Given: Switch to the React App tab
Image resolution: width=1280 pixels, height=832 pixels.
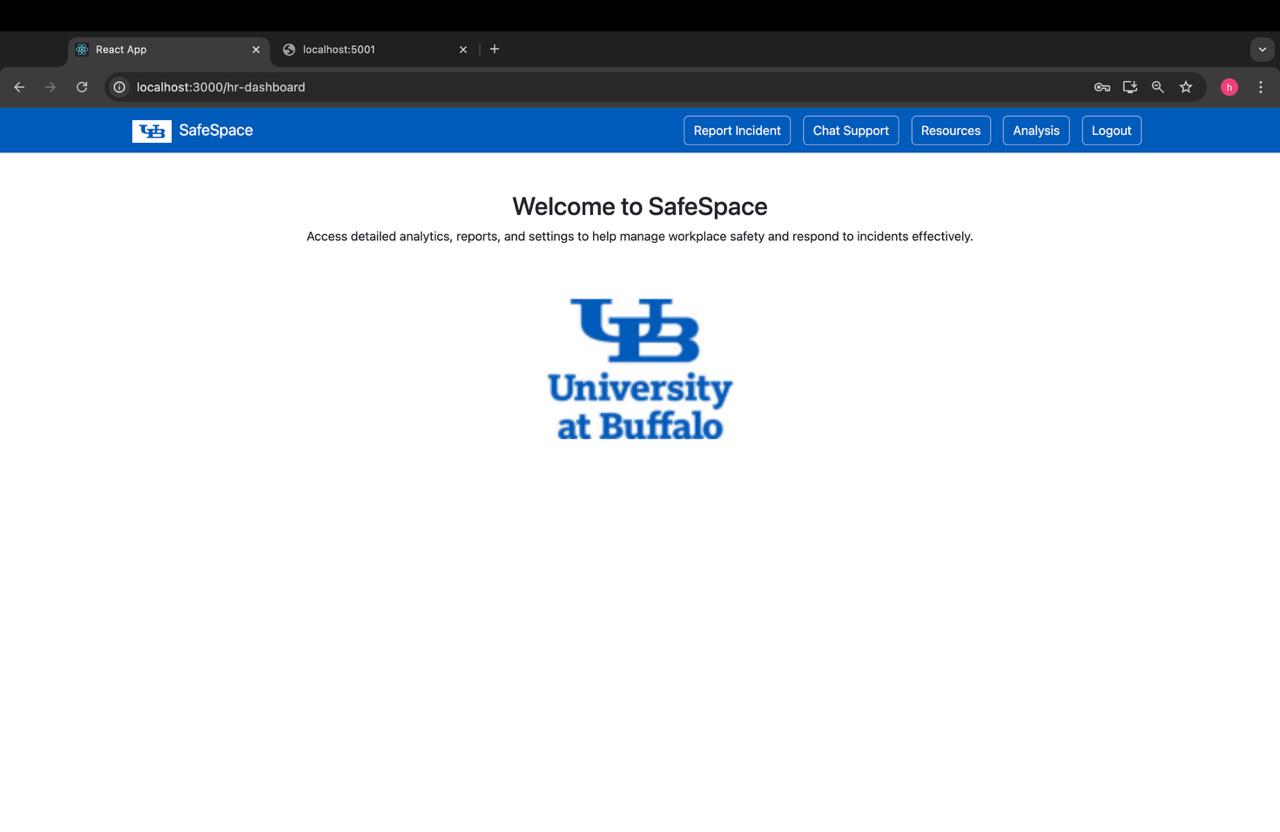Looking at the screenshot, I should 168,49.
